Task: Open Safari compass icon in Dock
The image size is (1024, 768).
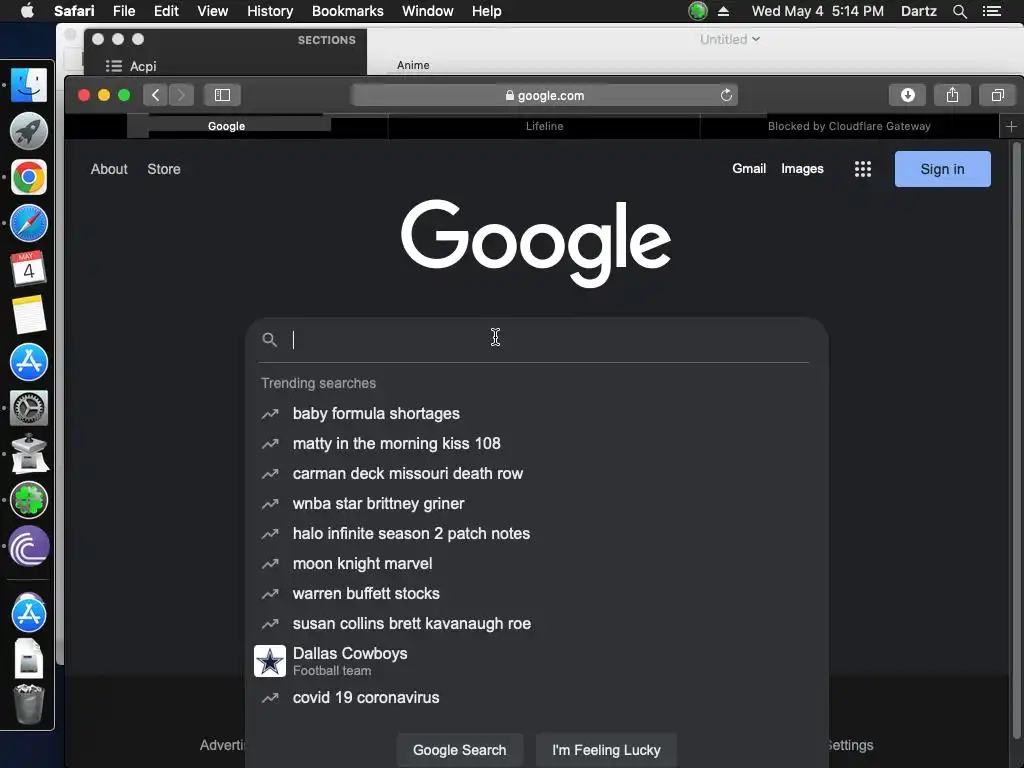Action: coord(29,223)
